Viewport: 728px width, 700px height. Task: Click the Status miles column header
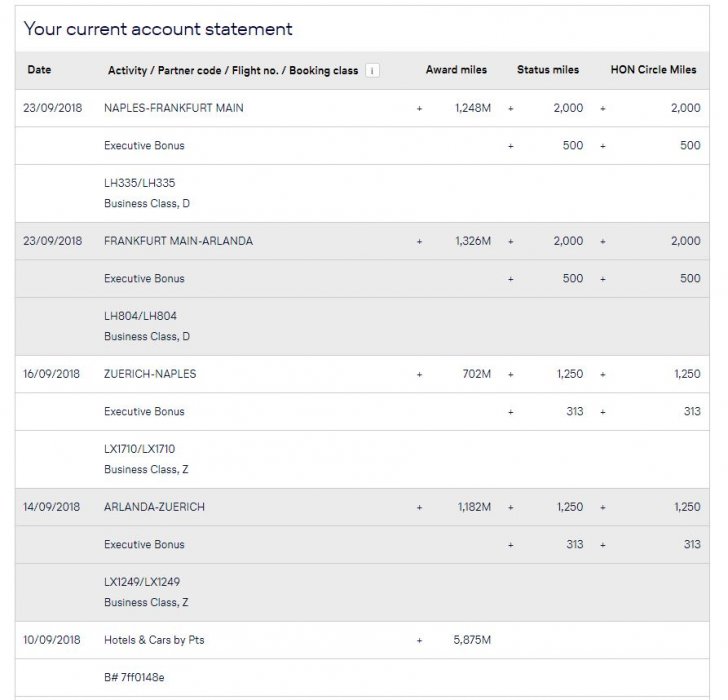pyautogui.click(x=547, y=71)
